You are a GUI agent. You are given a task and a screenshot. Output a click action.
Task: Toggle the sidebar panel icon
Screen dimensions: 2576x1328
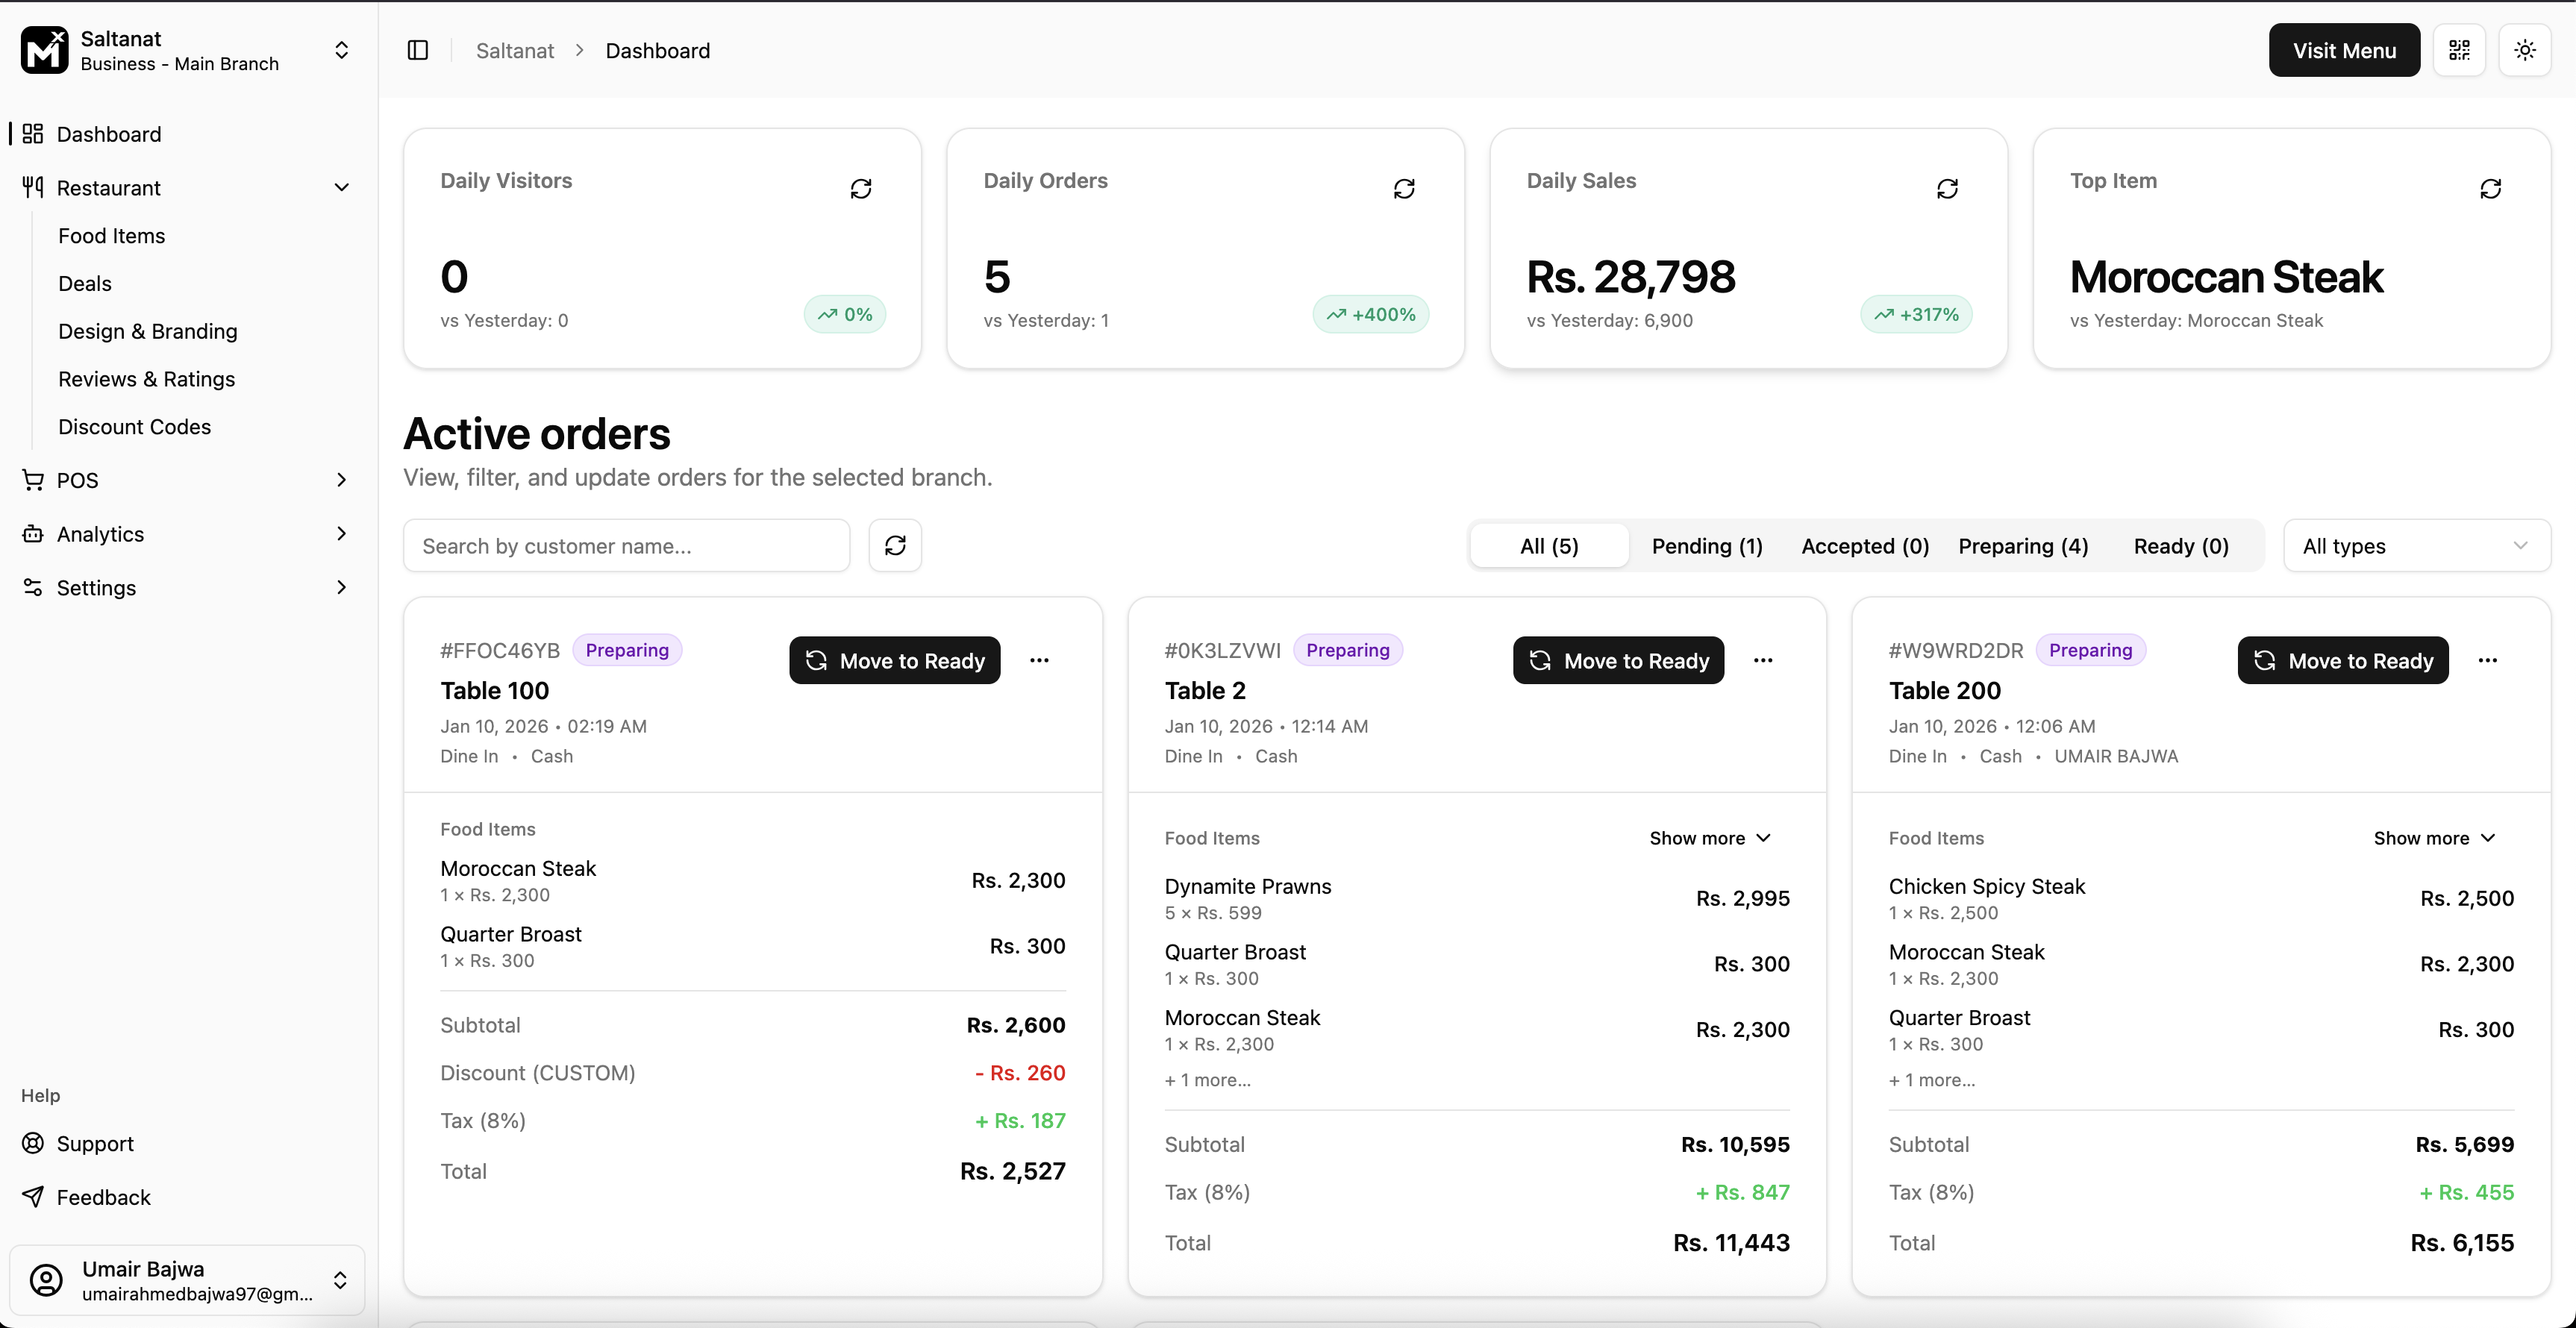(x=418, y=50)
